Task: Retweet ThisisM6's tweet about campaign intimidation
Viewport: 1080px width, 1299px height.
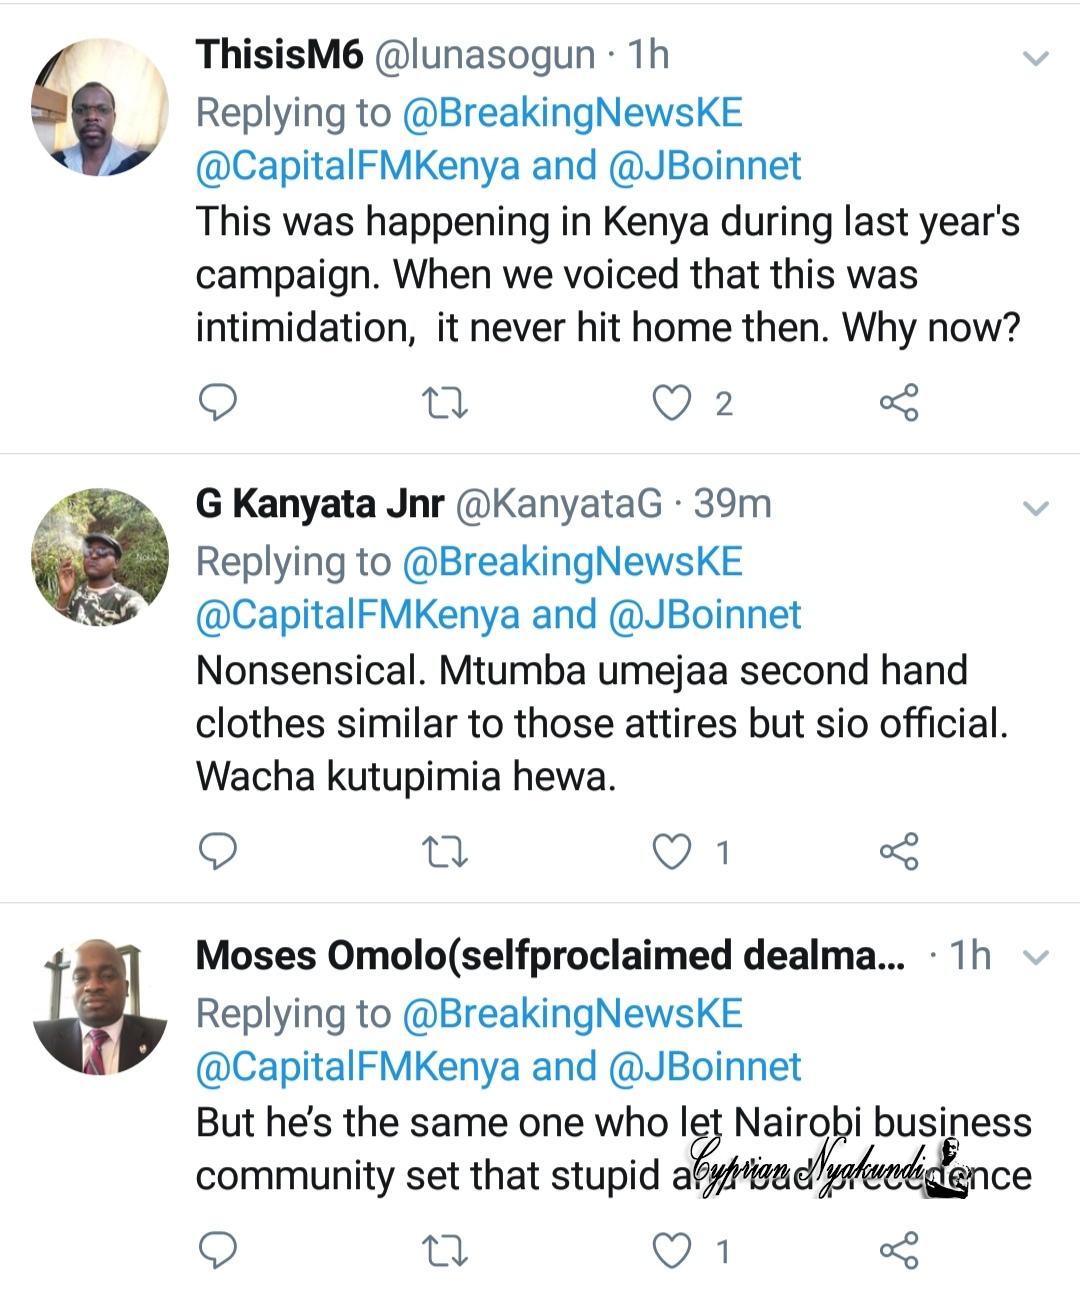Action: (445, 402)
